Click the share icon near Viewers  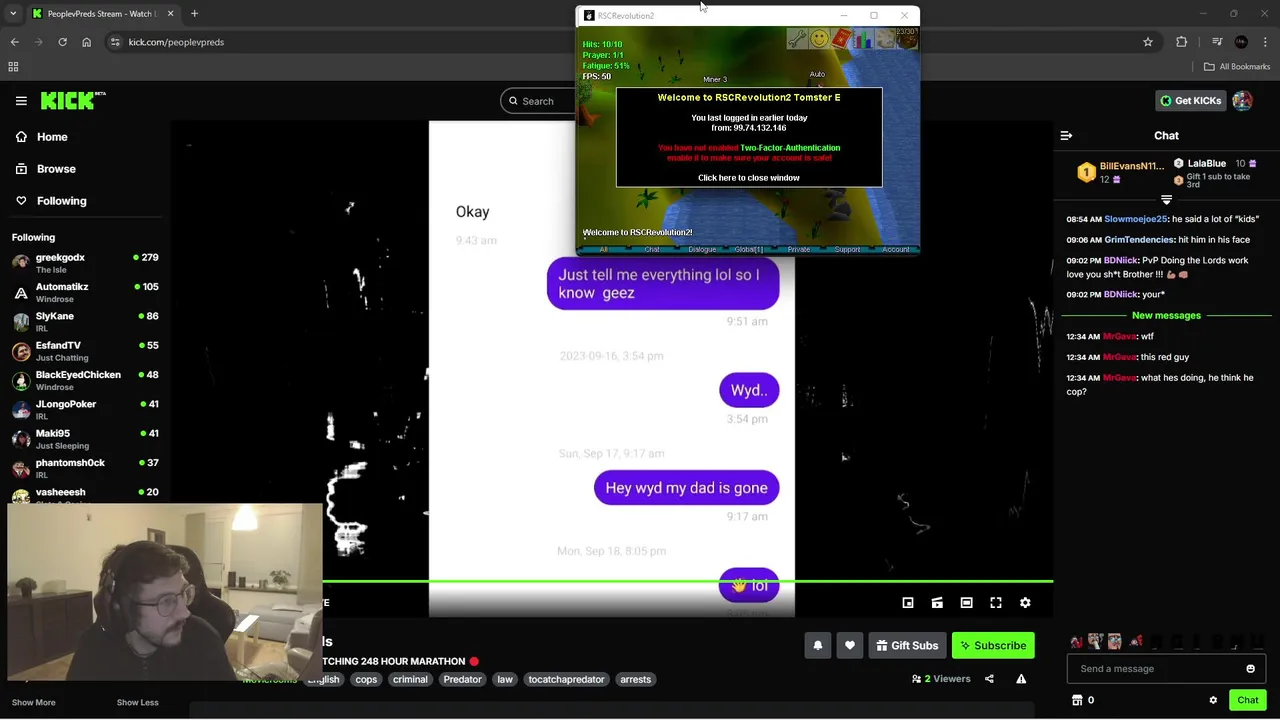click(989, 679)
